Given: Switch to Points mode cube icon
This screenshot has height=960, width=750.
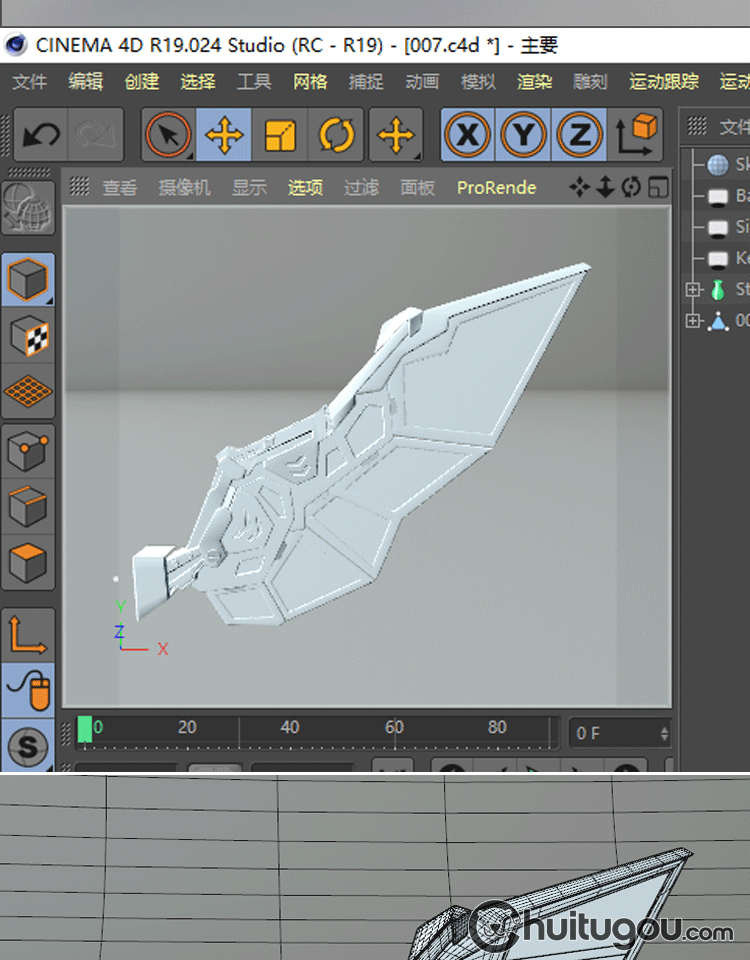Looking at the screenshot, I should tap(28, 452).
